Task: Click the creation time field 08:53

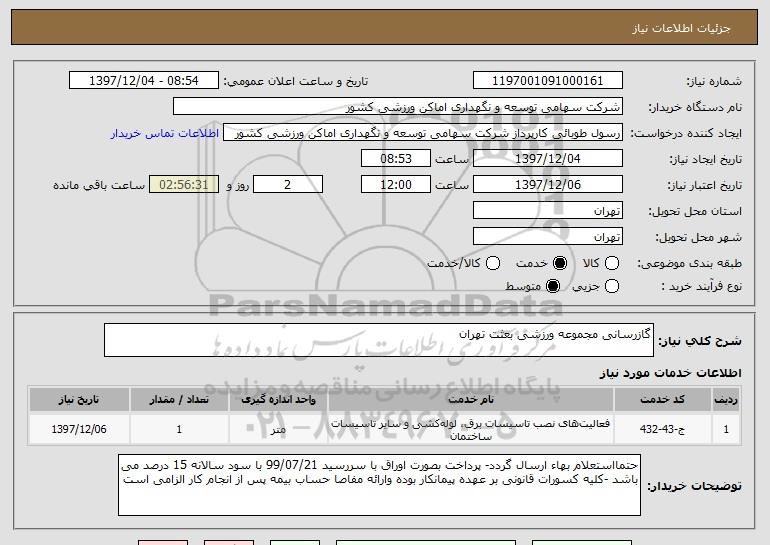Action: point(396,159)
